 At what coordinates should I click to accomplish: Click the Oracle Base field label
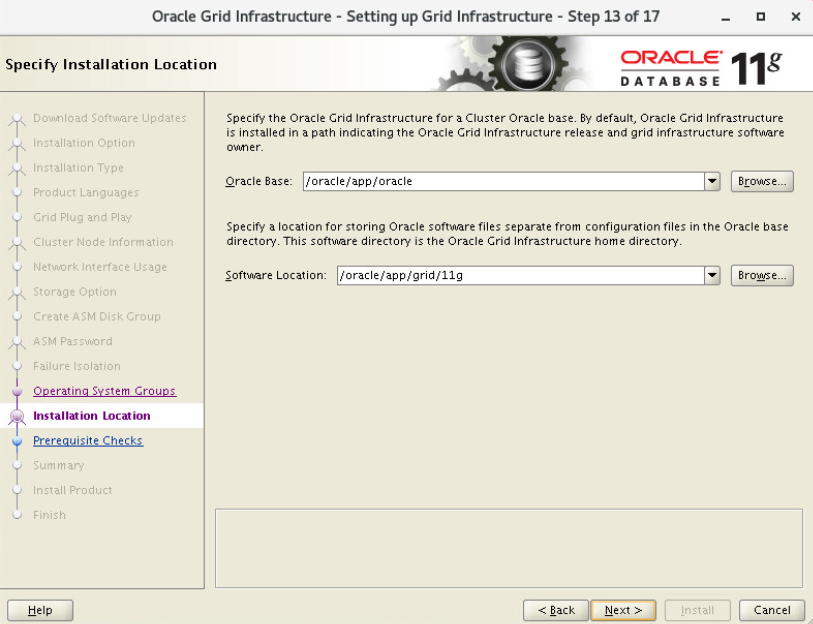pos(259,181)
